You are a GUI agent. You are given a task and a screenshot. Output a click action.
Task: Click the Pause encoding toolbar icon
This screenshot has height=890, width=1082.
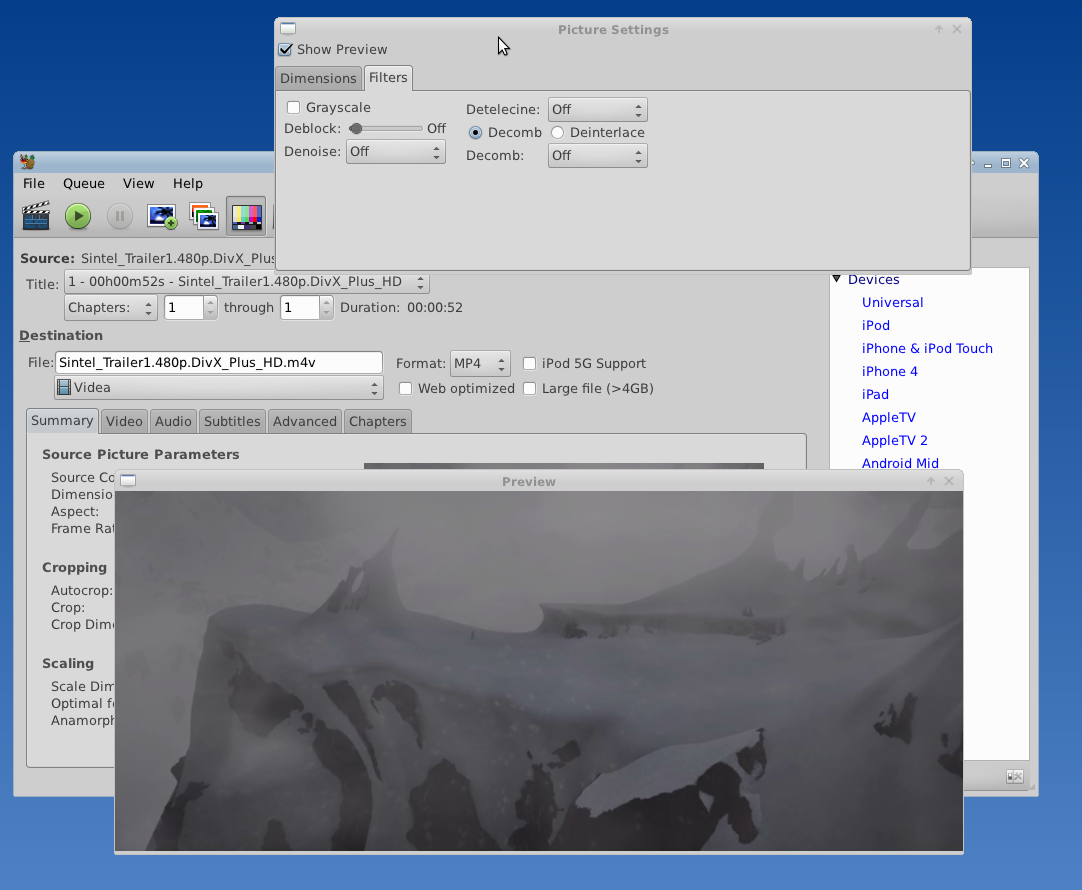tap(119, 216)
